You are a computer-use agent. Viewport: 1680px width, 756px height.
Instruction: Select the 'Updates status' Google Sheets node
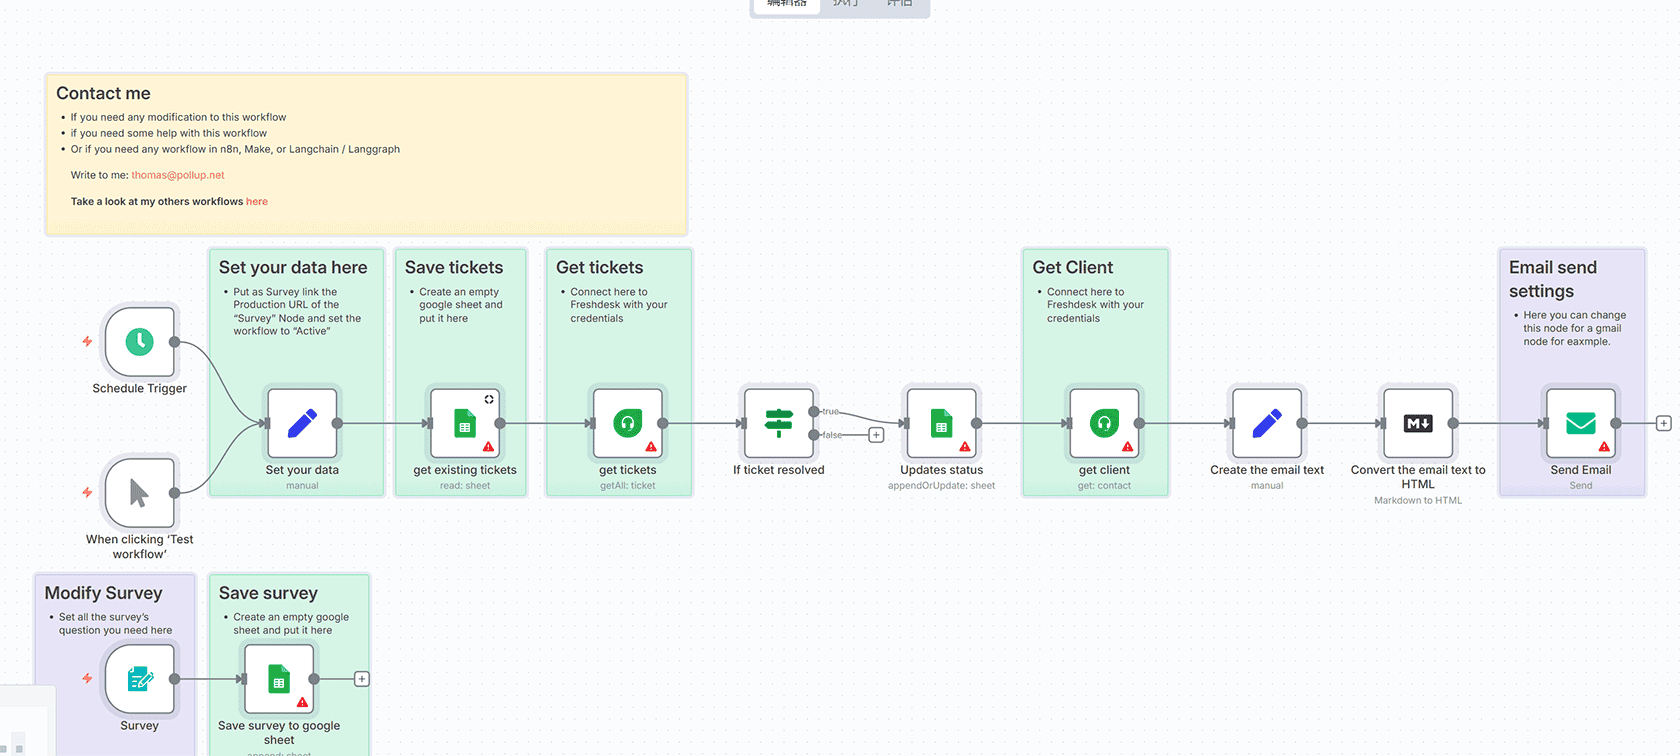coord(941,423)
